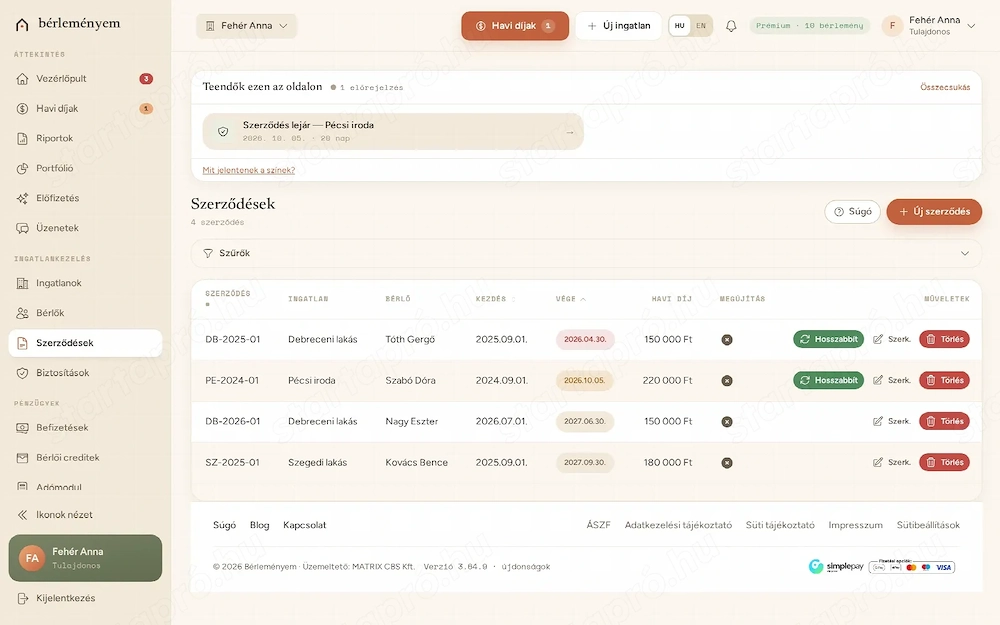The width and height of the screenshot is (1000, 625).
Task: Click the Fehér Anna profile card in sidebar
Action: (85, 558)
